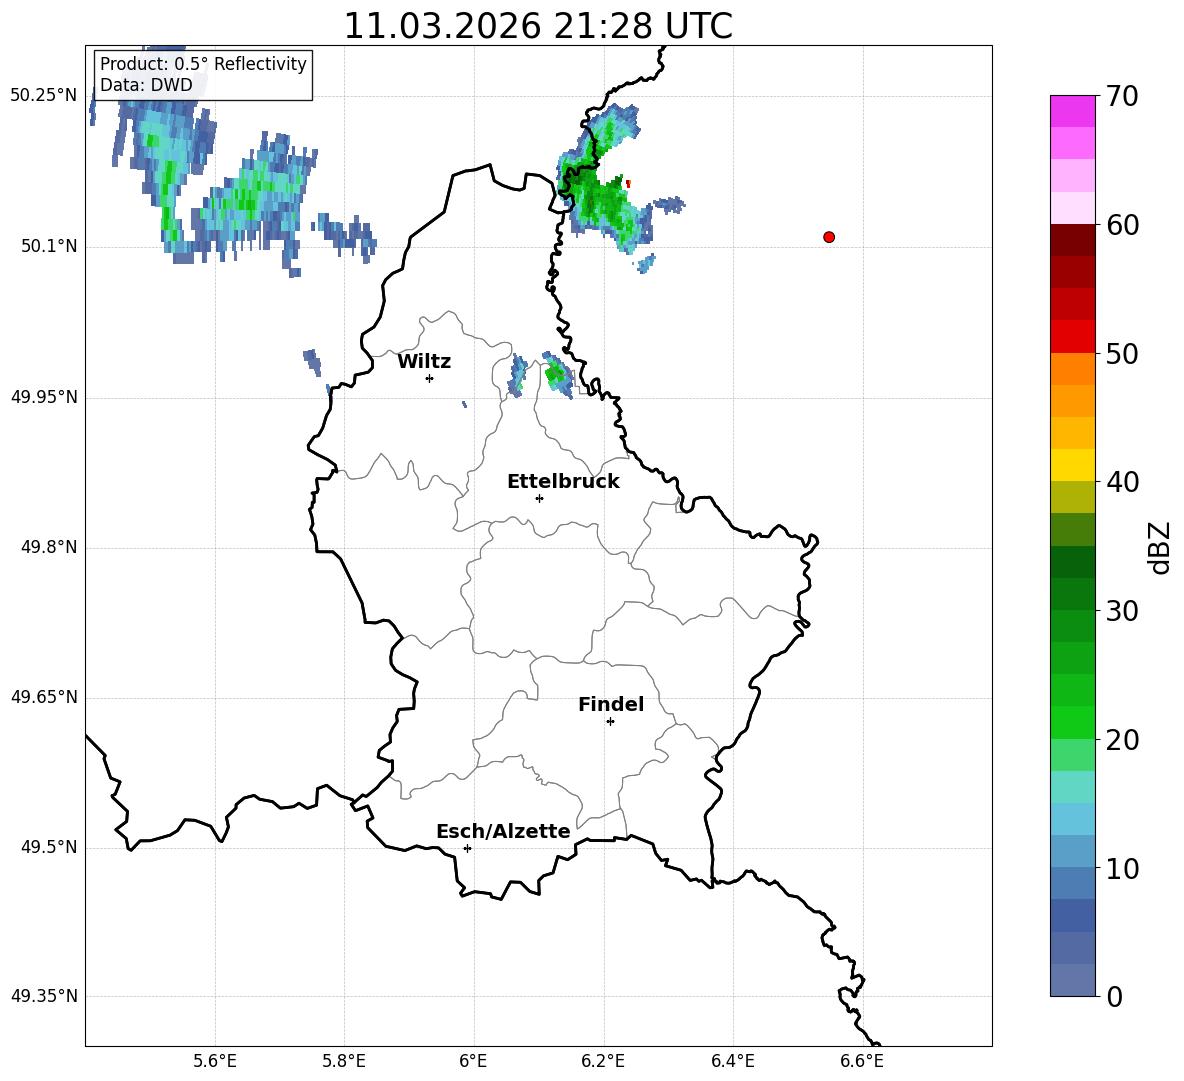Click the 6.6°E longitude label
Image resolution: width=1184 pixels, height=1081 pixels.
tap(862, 1061)
